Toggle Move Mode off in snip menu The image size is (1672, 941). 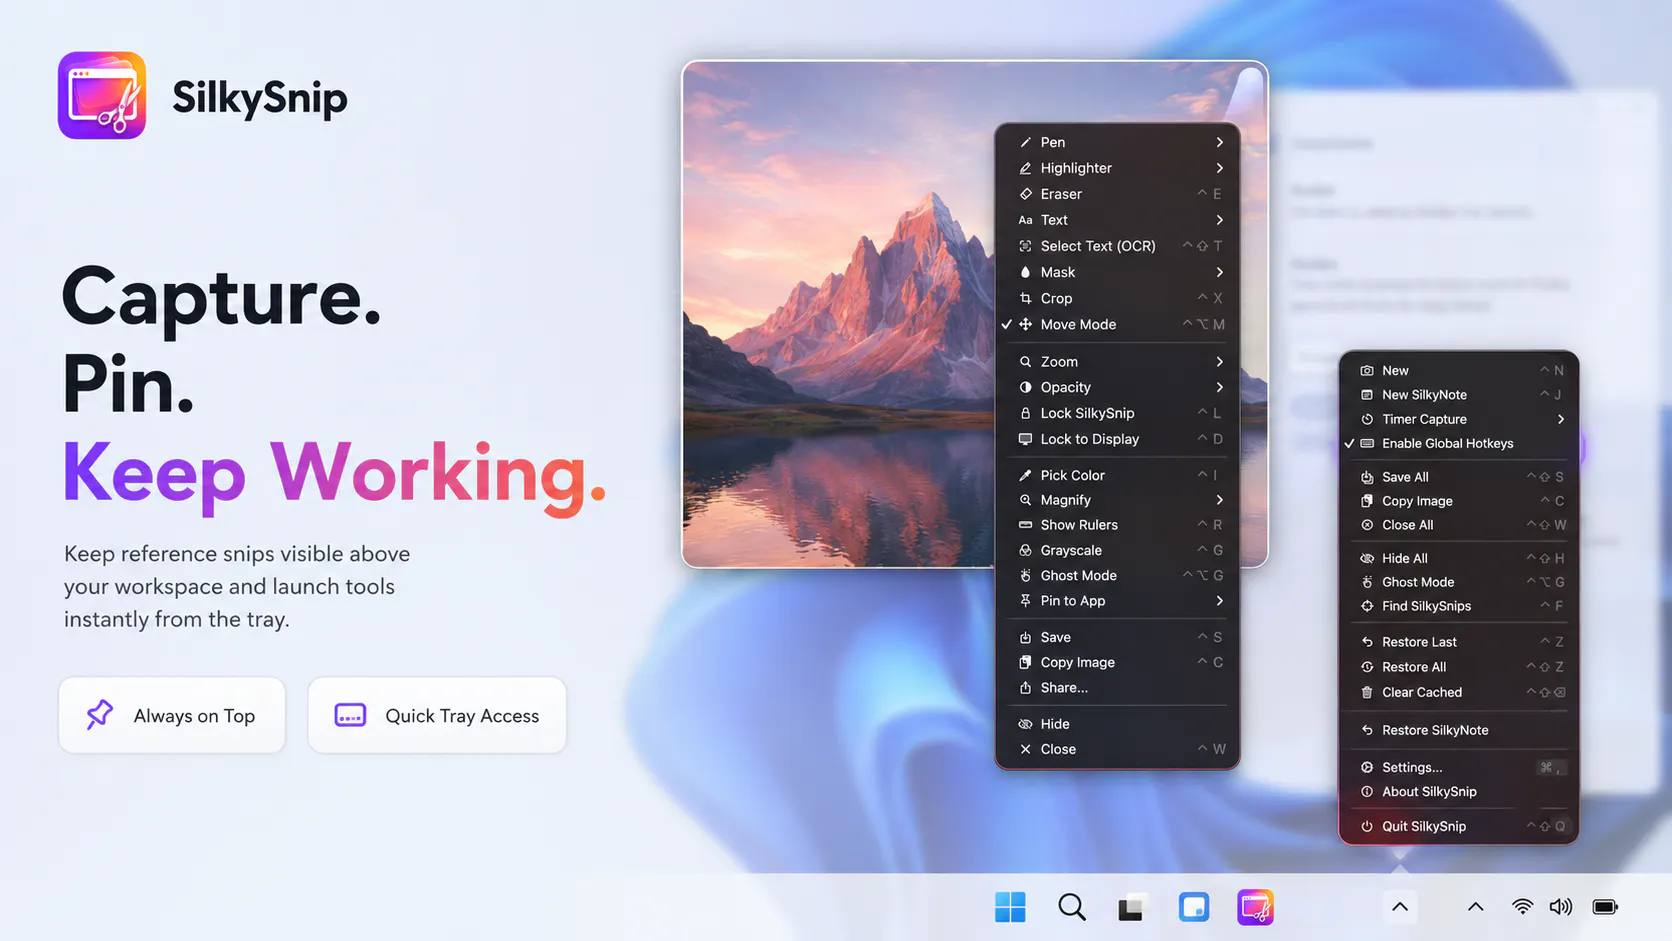1117,324
